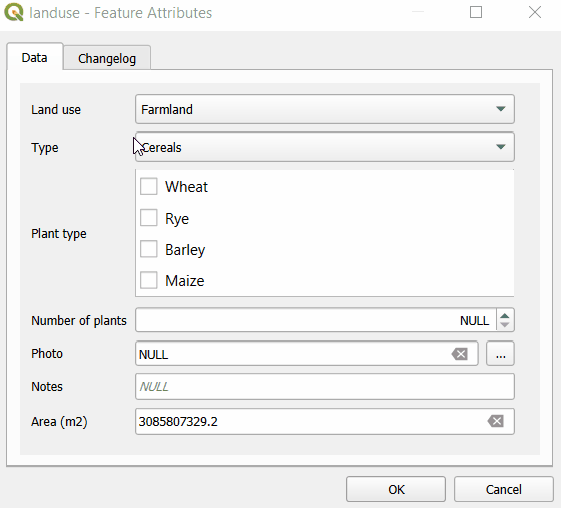
Task: Close the Feature Attributes window
Action: click(x=535, y=12)
